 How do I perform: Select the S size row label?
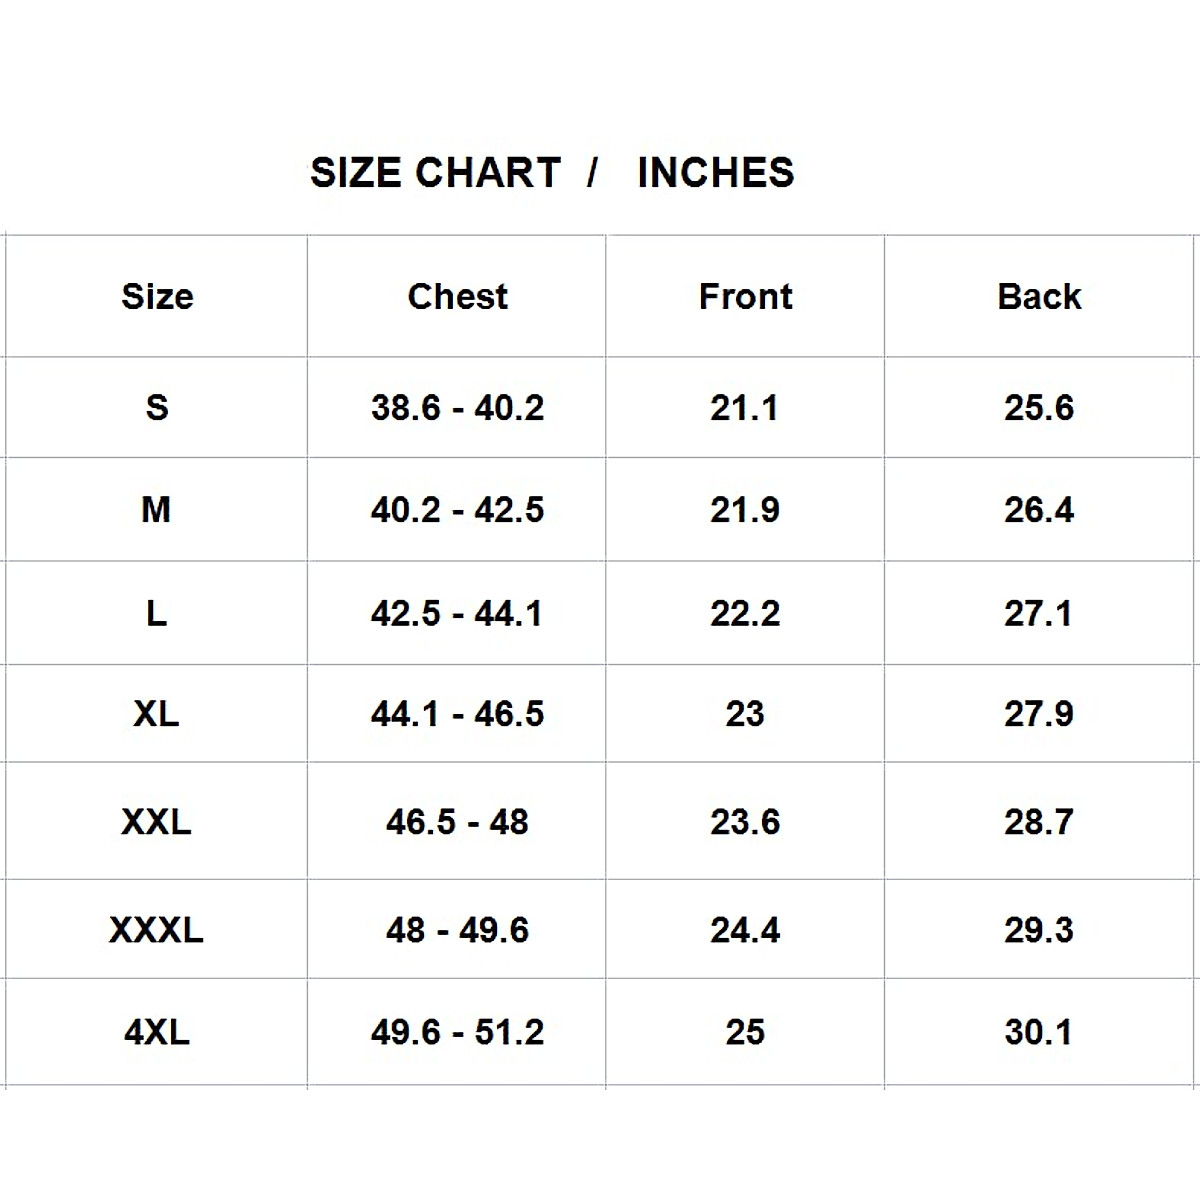point(157,408)
